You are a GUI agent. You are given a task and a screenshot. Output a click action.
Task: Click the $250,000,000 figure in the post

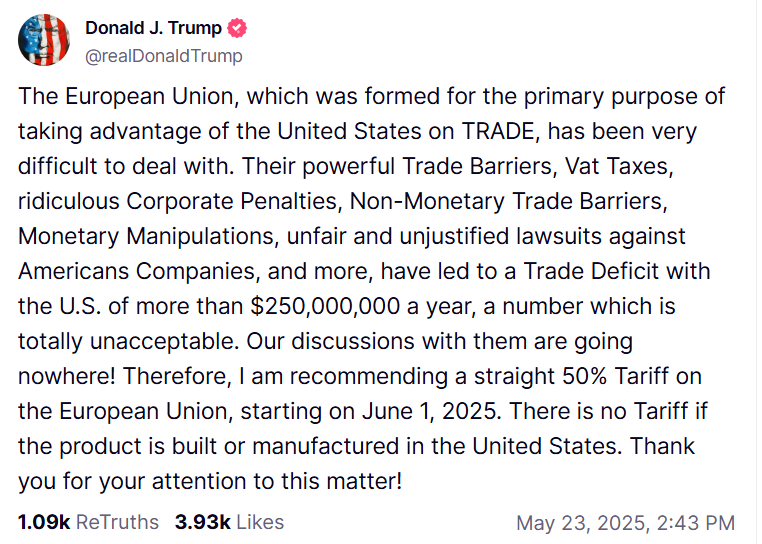coord(325,306)
